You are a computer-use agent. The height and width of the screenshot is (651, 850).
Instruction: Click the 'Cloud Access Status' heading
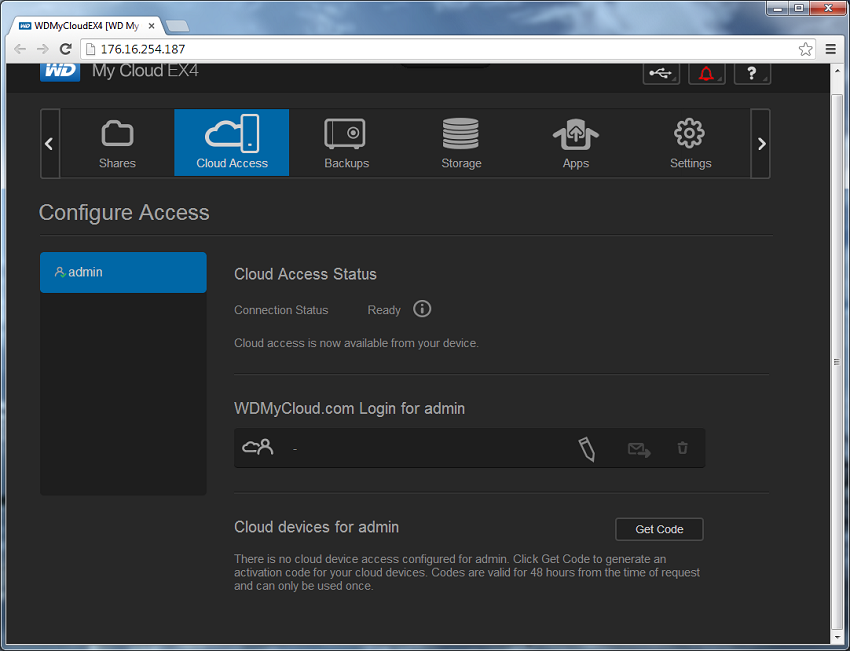coord(305,274)
